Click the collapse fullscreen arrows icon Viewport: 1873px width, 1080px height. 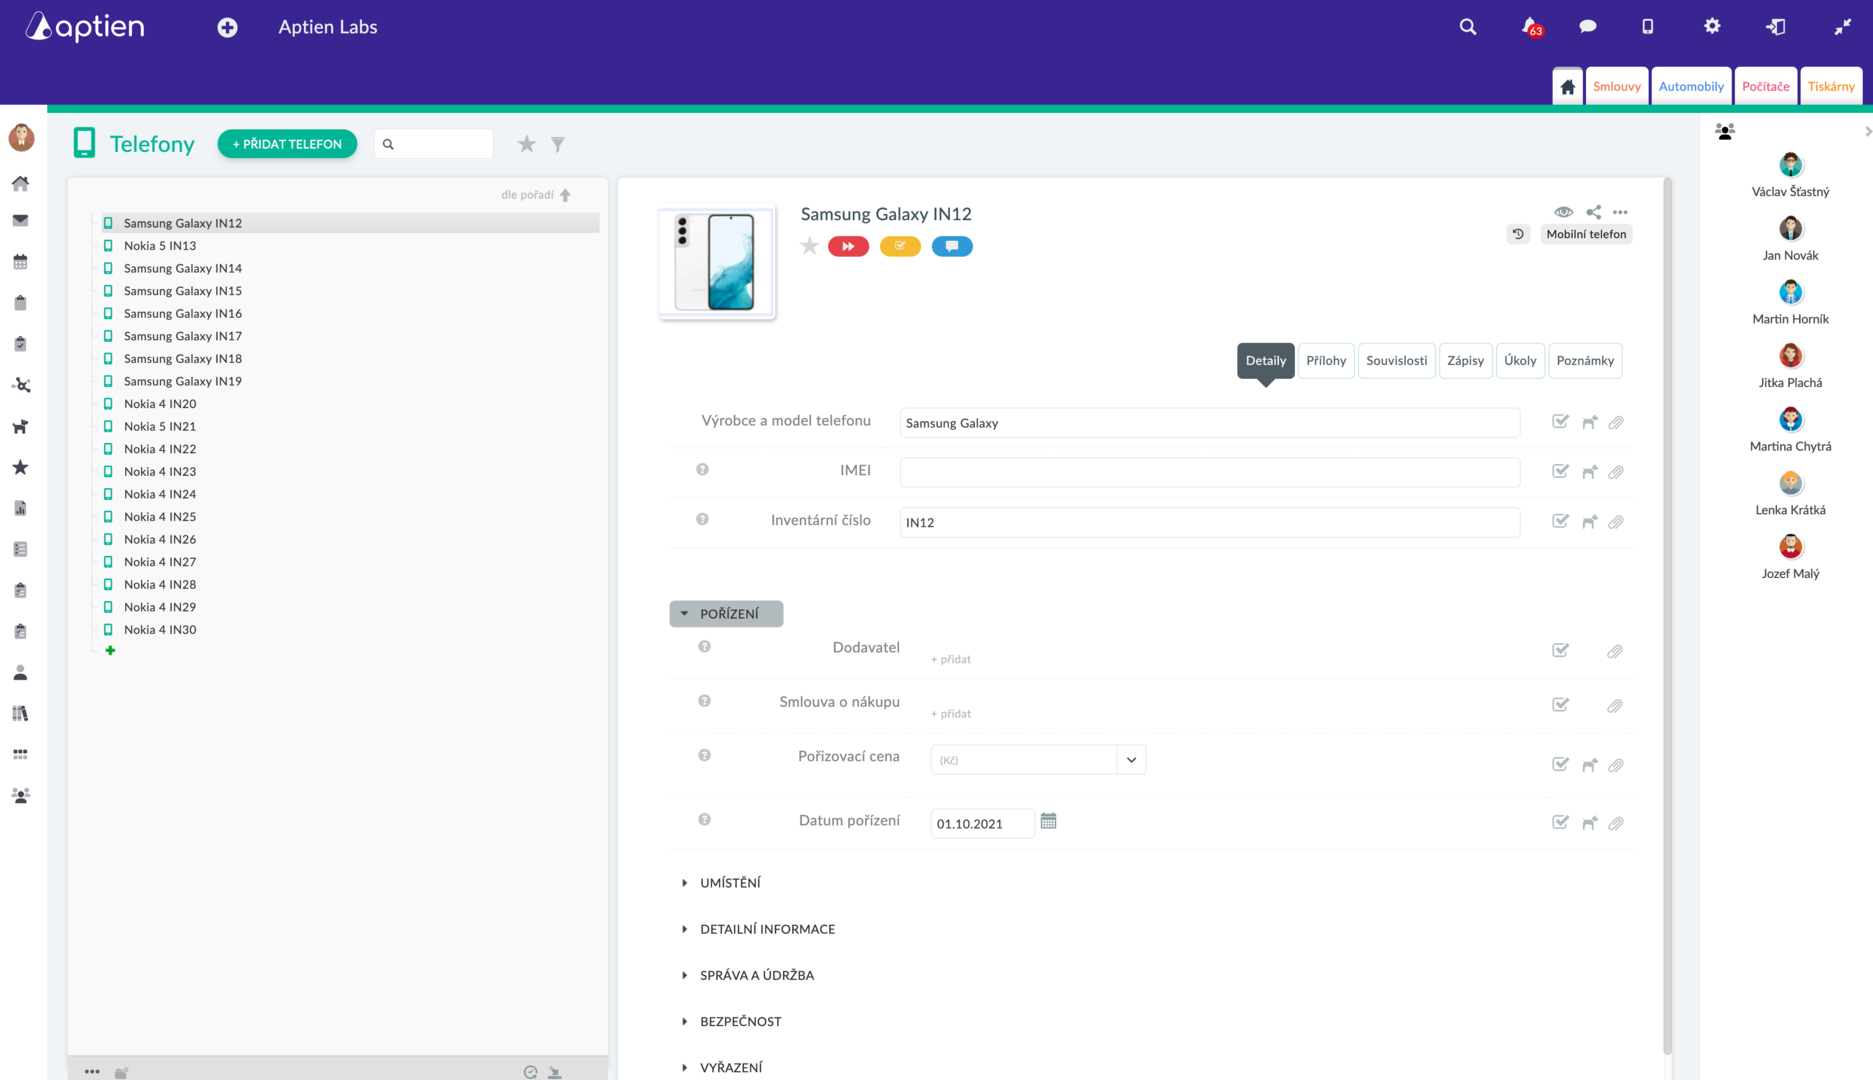[1842, 27]
